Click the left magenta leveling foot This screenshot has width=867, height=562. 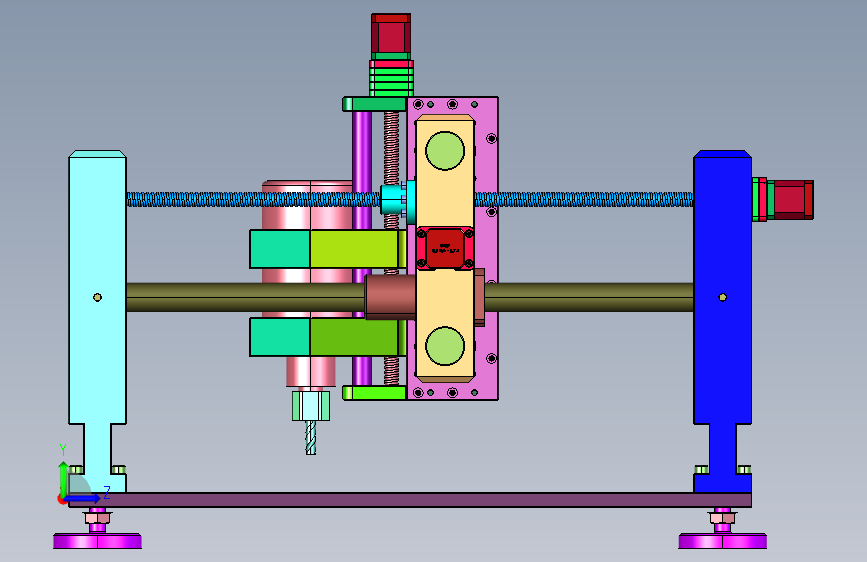[x=97, y=541]
